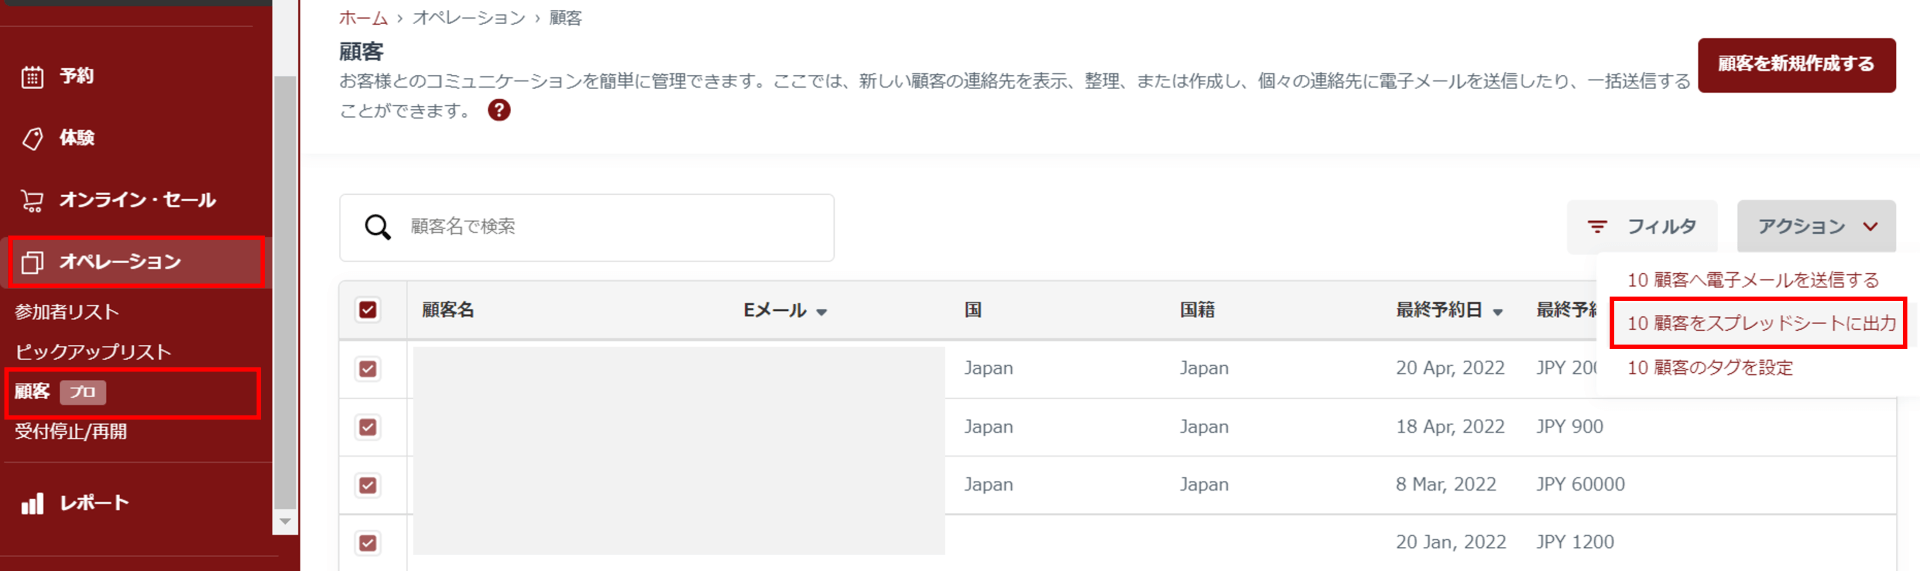Open the アクション dropdown menu
Viewport: 1920px width, 571px height.
(x=1816, y=227)
